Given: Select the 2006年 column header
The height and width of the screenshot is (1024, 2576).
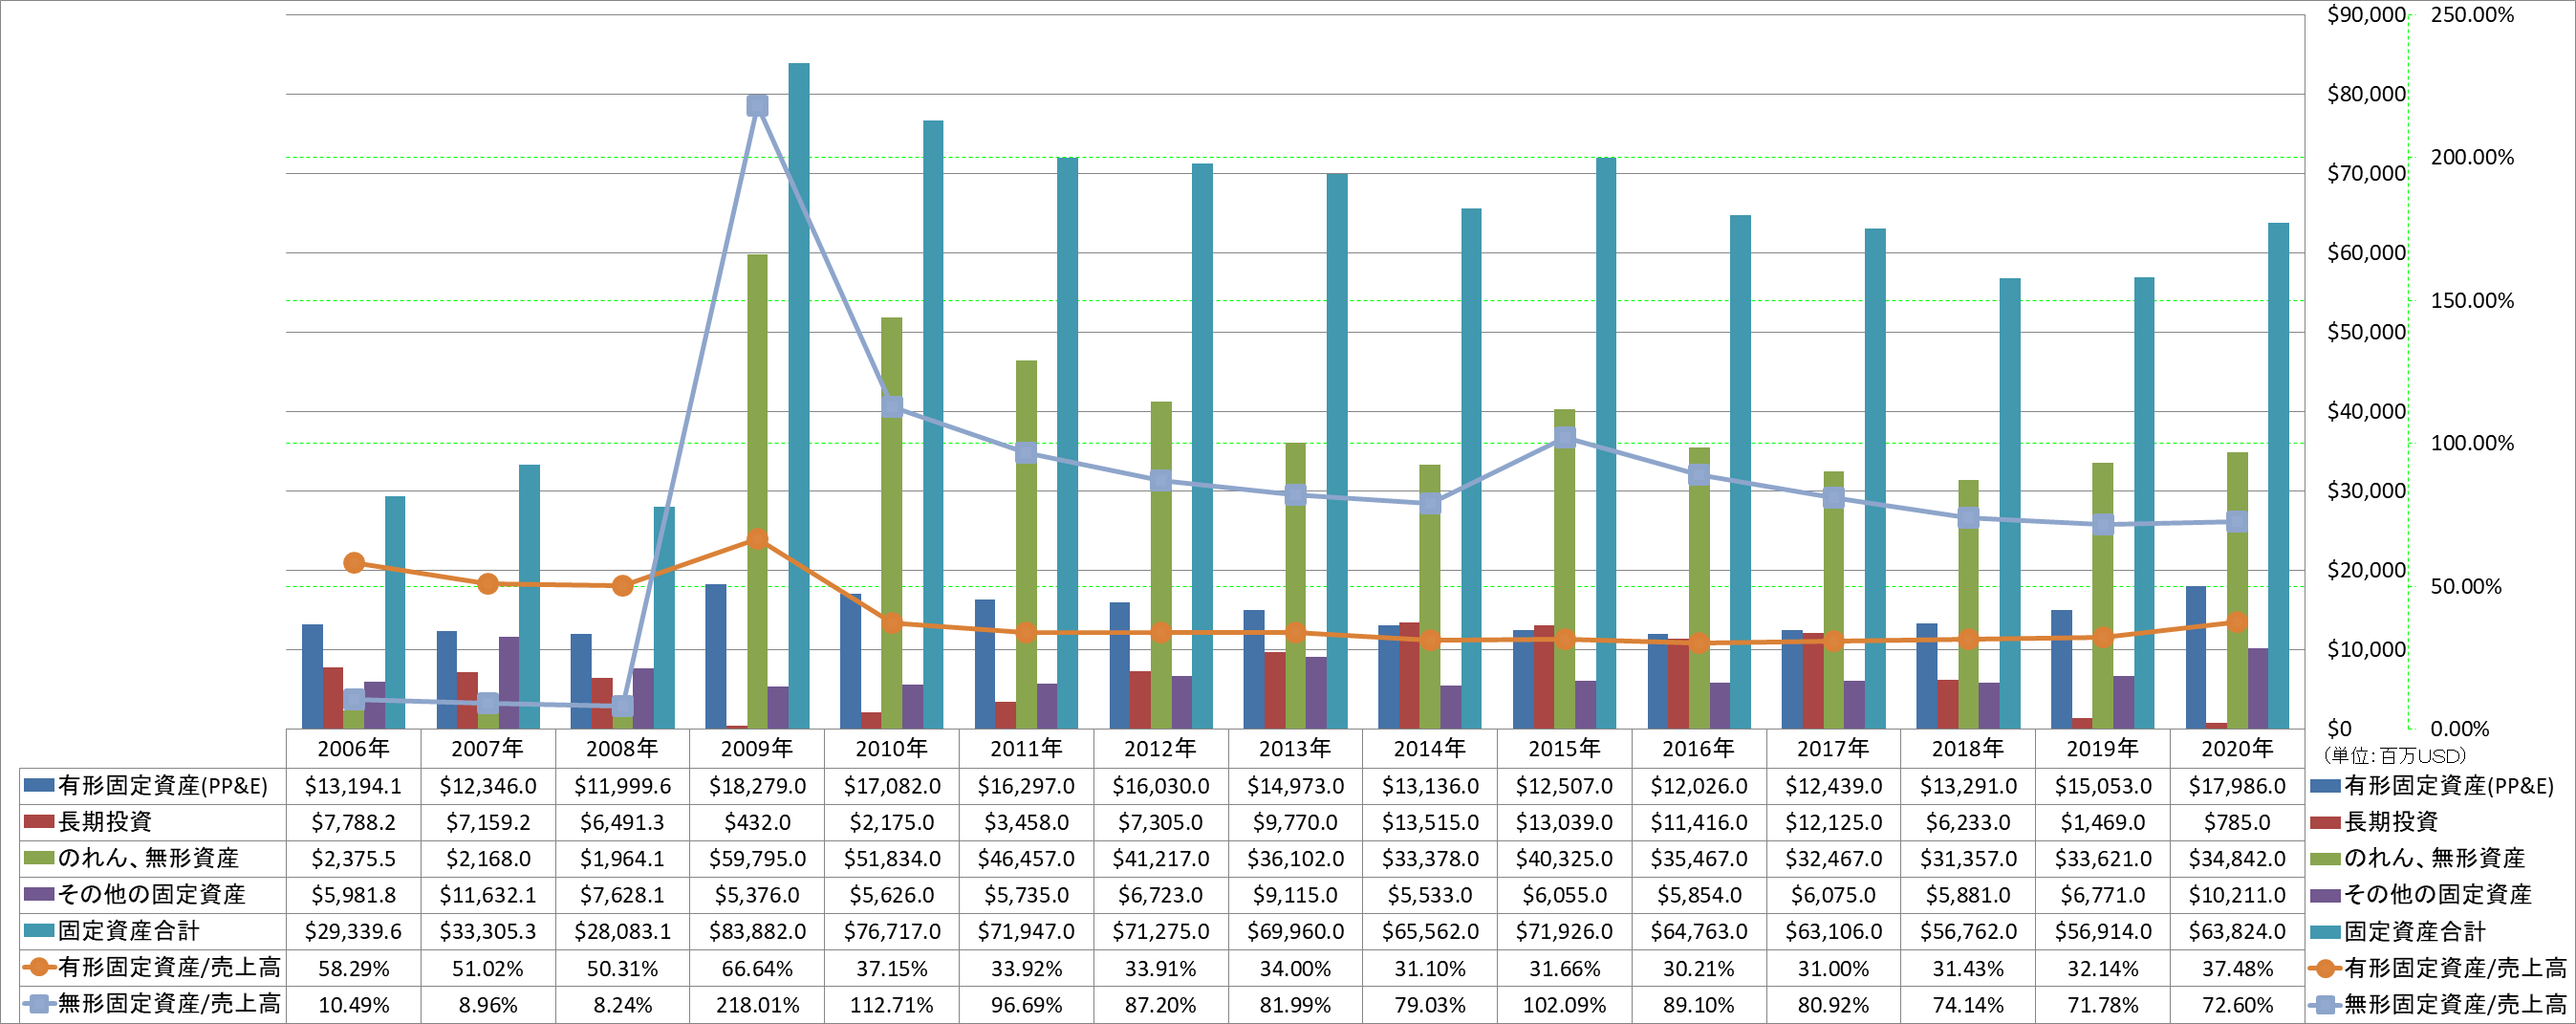Looking at the screenshot, I should coord(353,748).
